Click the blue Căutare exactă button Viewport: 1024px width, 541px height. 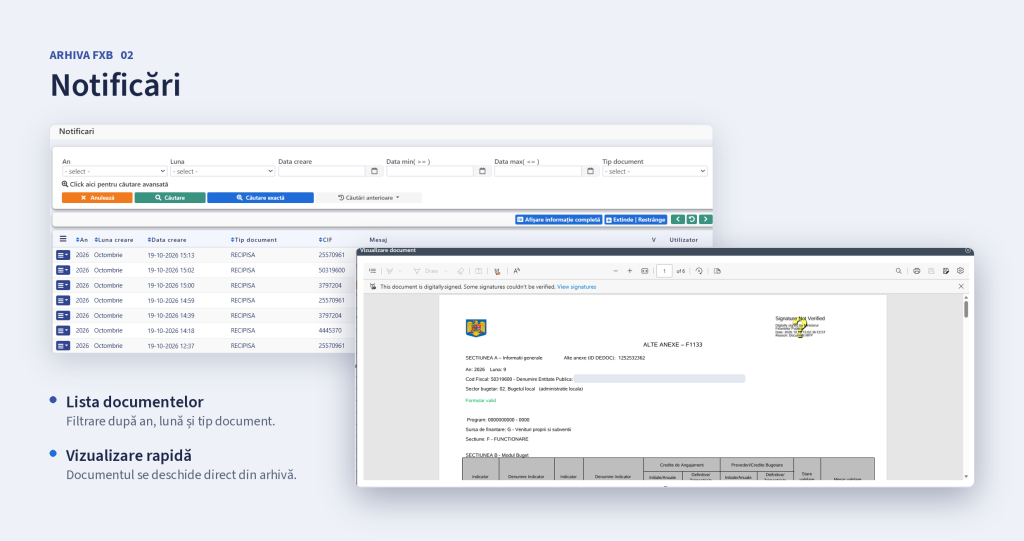point(261,197)
